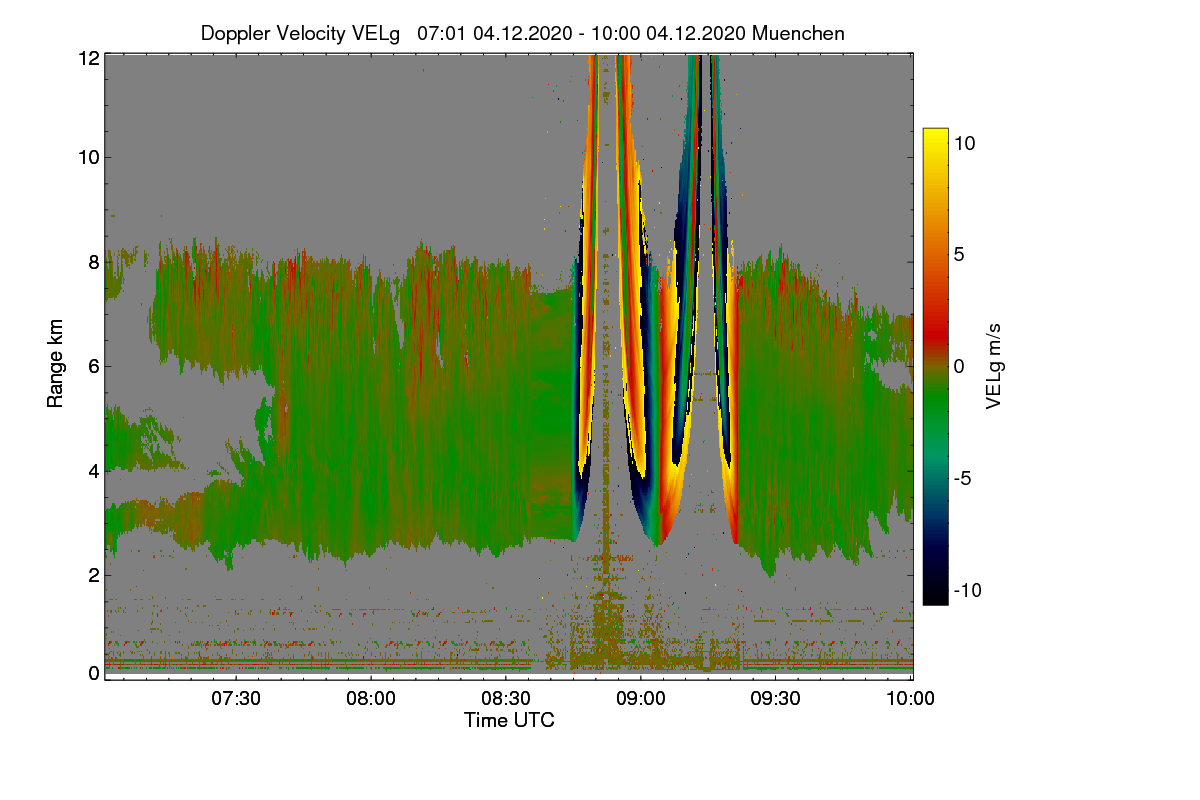Click the colorbar tick label -5
The height and width of the screenshot is (800, 1200).
pyautogui.click(x=961, y=478)
